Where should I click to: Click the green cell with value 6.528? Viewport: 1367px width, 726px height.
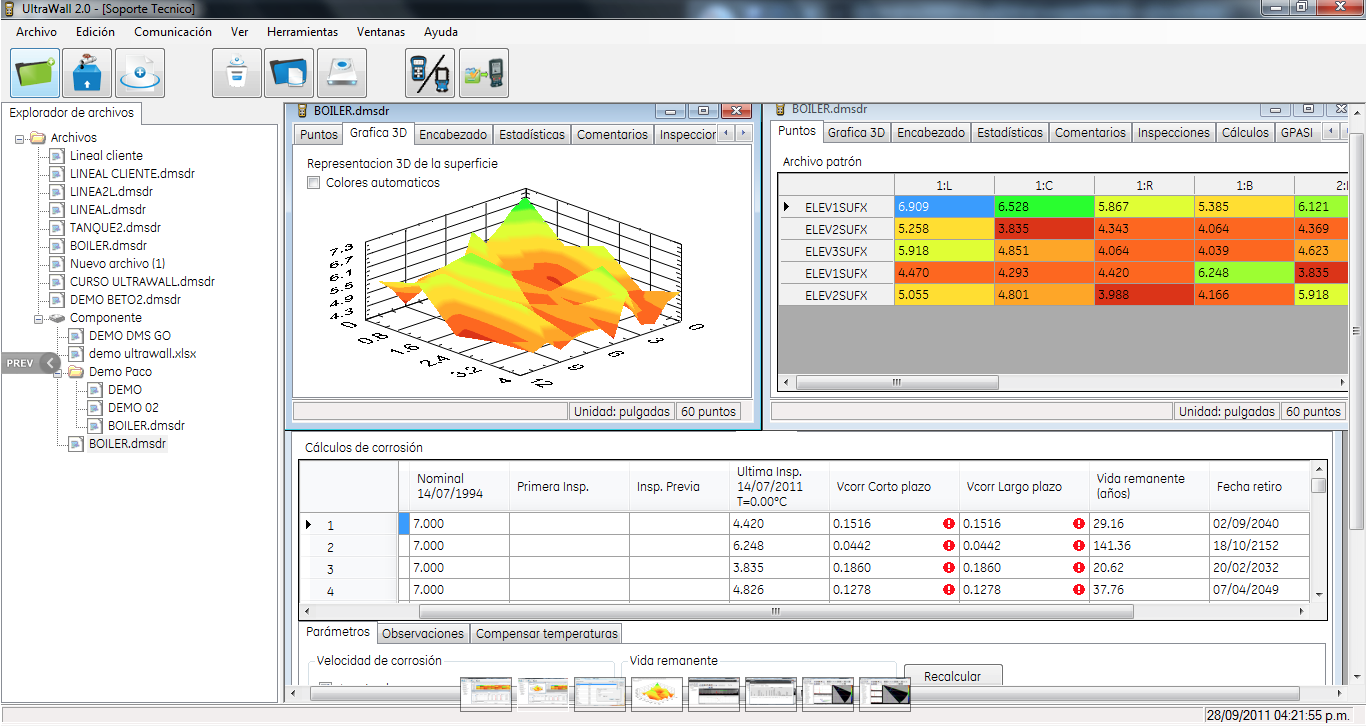1044,207
